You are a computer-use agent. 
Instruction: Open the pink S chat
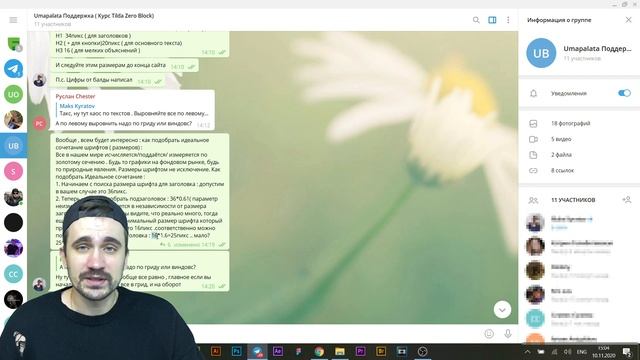(x=13, y=171)
